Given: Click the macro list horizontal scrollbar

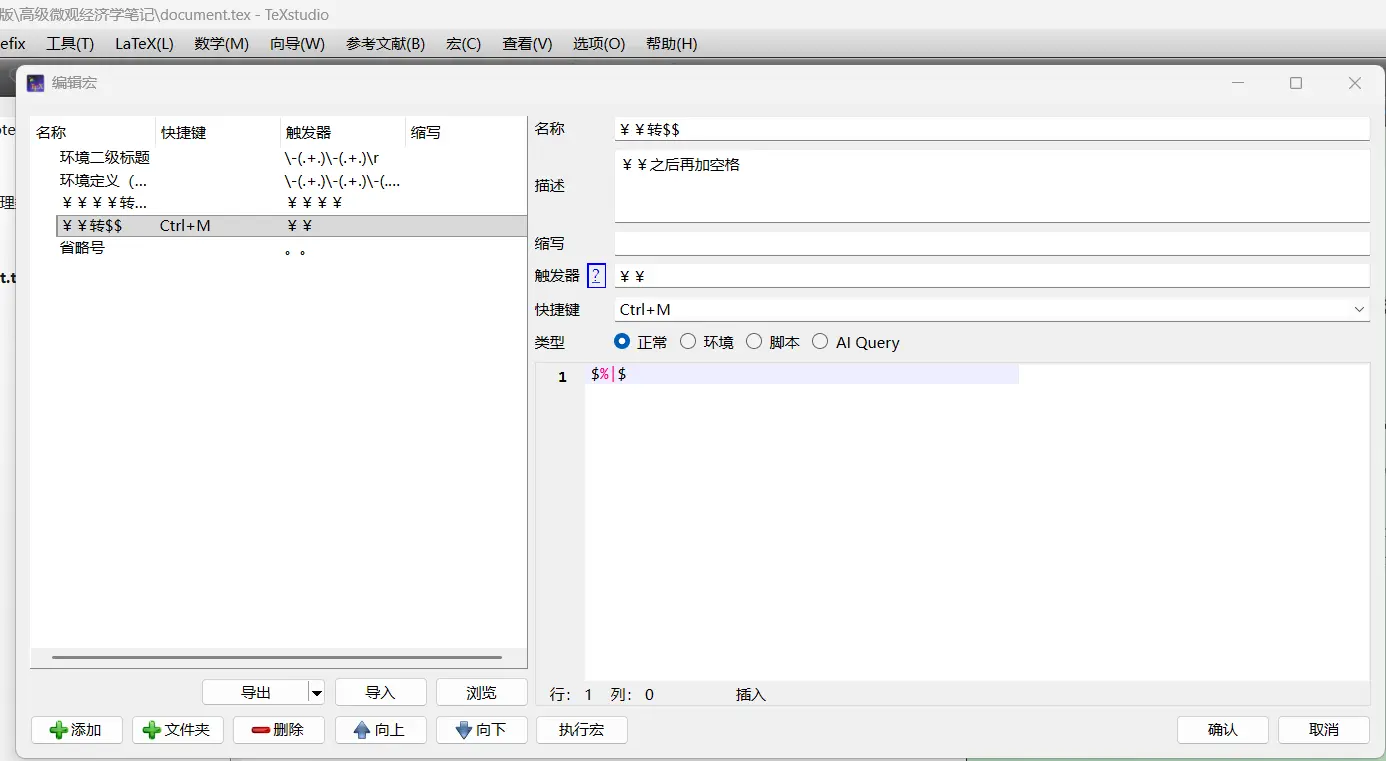Looking at the screenshot, I should point(277,657).
